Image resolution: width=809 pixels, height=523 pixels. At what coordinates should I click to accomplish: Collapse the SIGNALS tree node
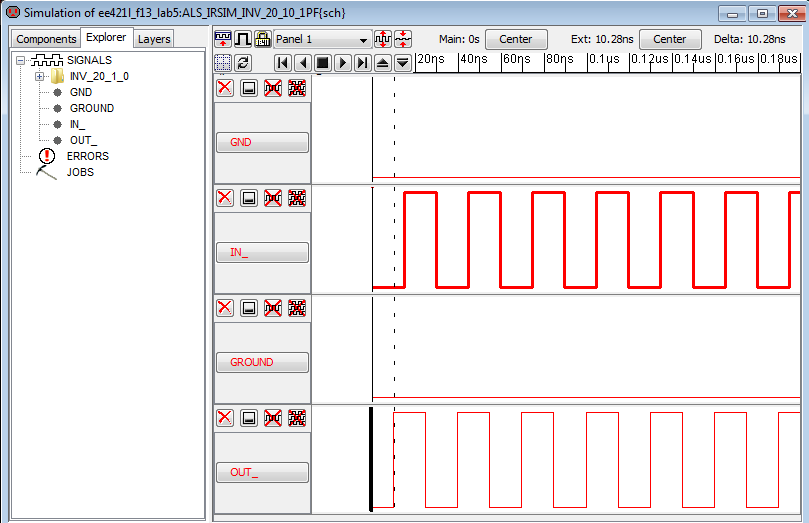point(21,60)
